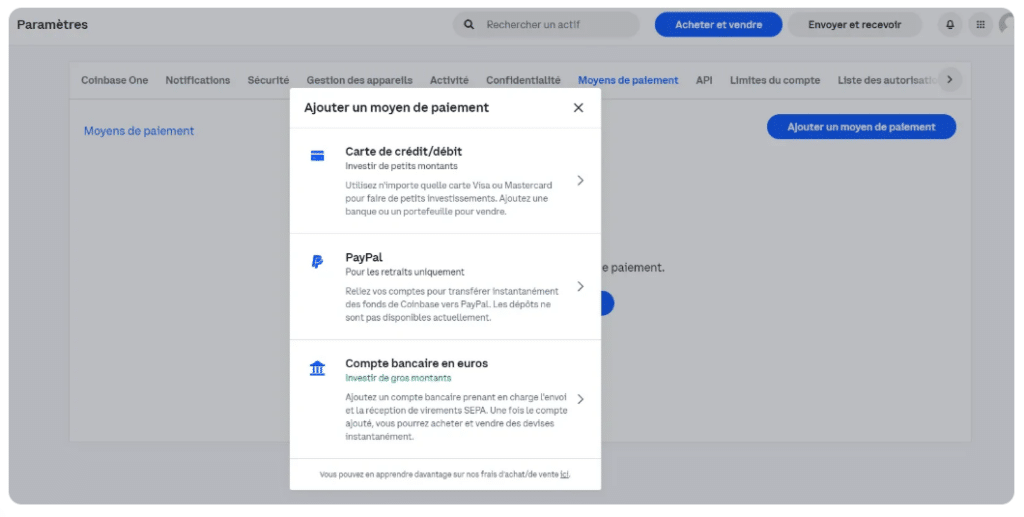
Task: Expand the Compte bancaire en euros chevron
Action: pos(580,399)
